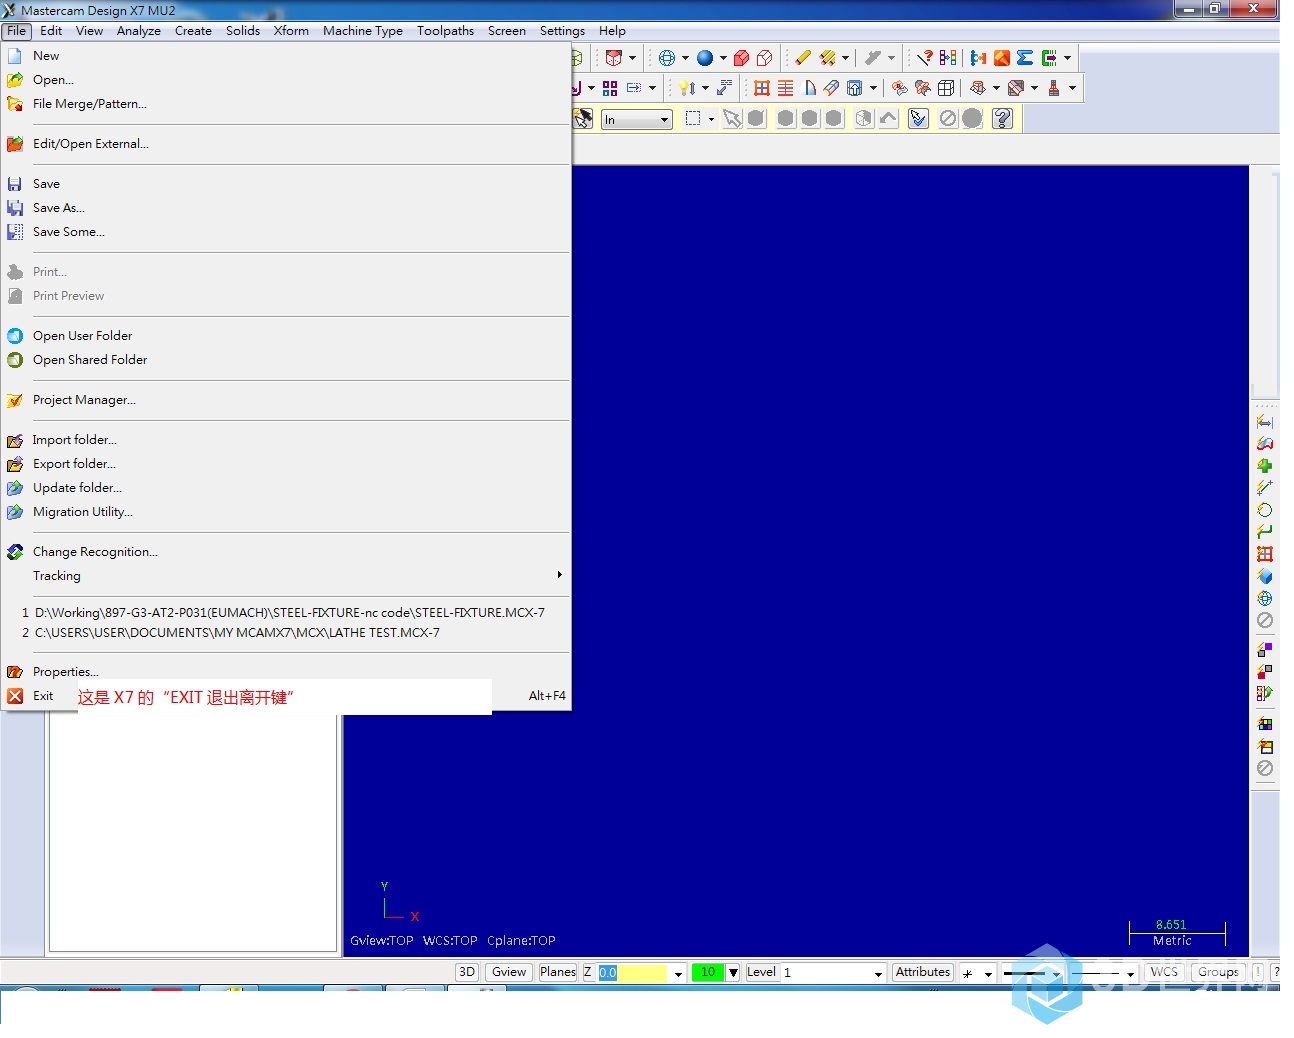
Task: Click the orange square toolbar icon
Action: click(x=1002, y=58)
